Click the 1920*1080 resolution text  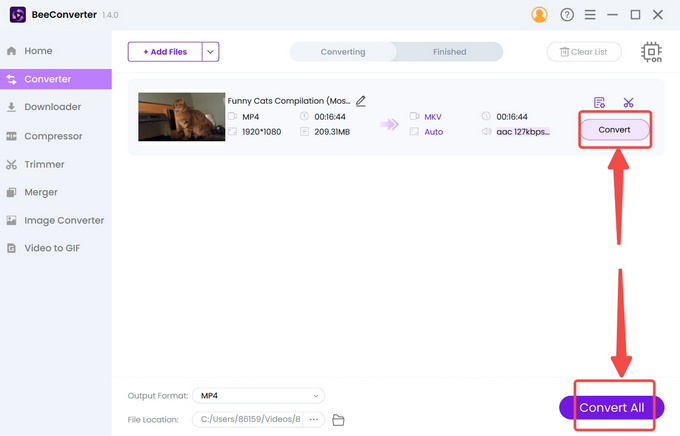pos(262,132)
